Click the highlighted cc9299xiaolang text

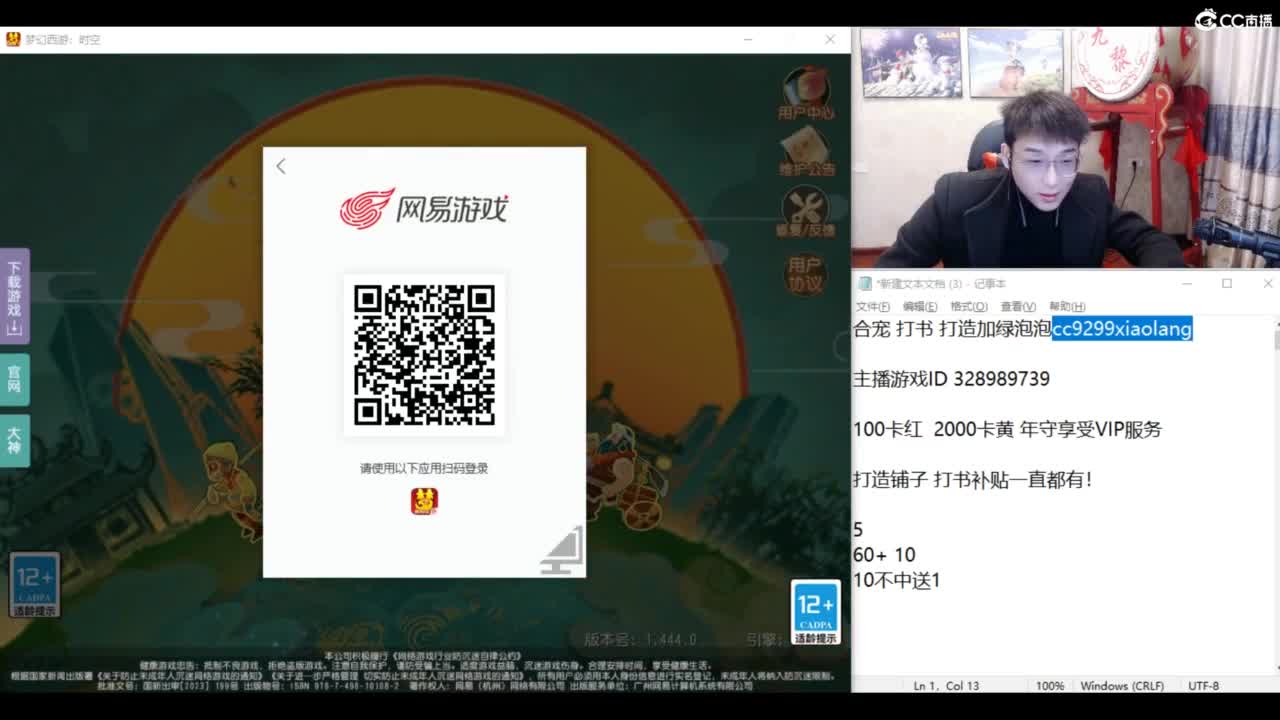(x=1122, y=329)
